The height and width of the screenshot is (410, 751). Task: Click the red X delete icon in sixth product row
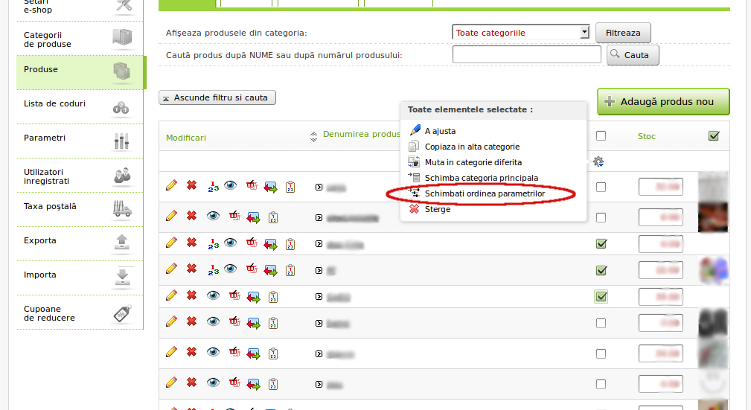click(x=192, y=321)
